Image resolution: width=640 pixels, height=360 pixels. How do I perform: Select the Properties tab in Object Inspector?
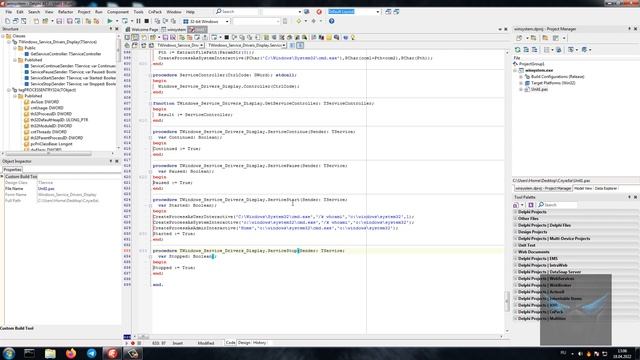(12, 169)
